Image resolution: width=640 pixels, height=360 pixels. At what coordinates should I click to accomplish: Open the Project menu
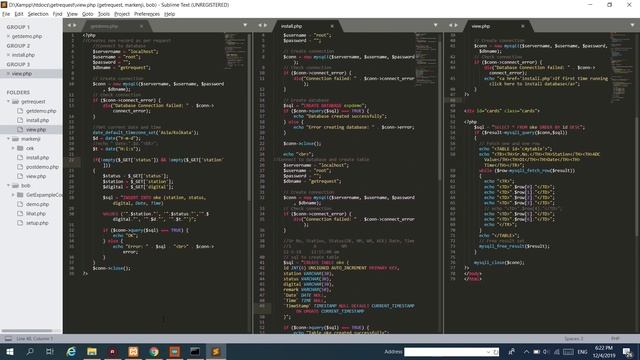[122, 14]
